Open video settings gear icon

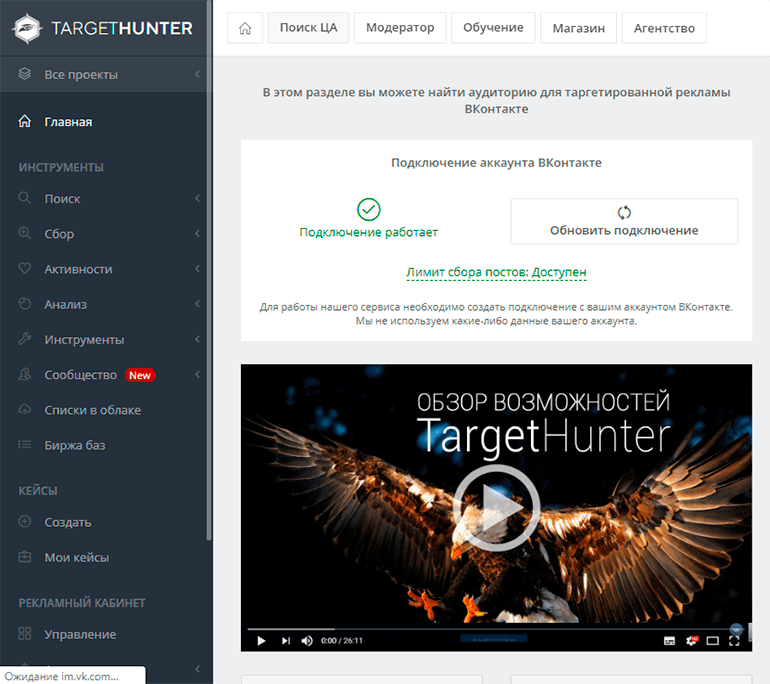tap(691, 640)
